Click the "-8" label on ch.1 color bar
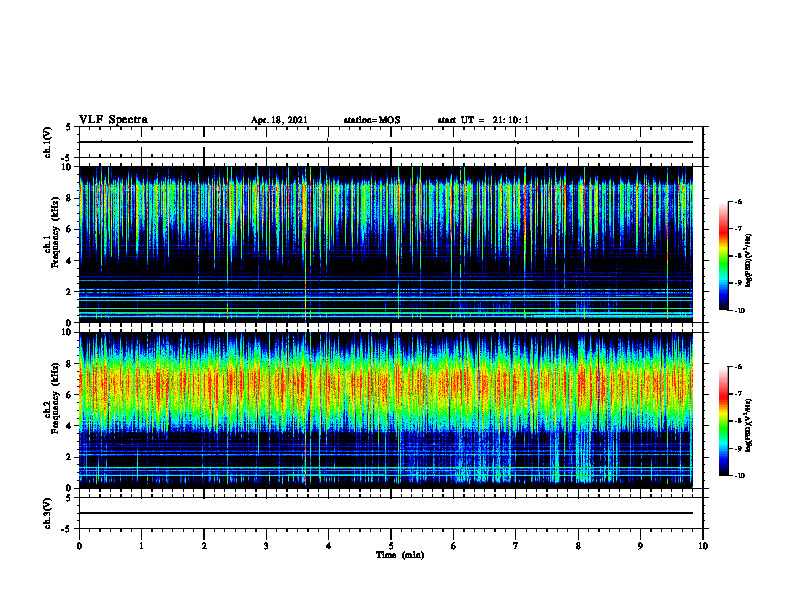 click(x=738, y=256)
